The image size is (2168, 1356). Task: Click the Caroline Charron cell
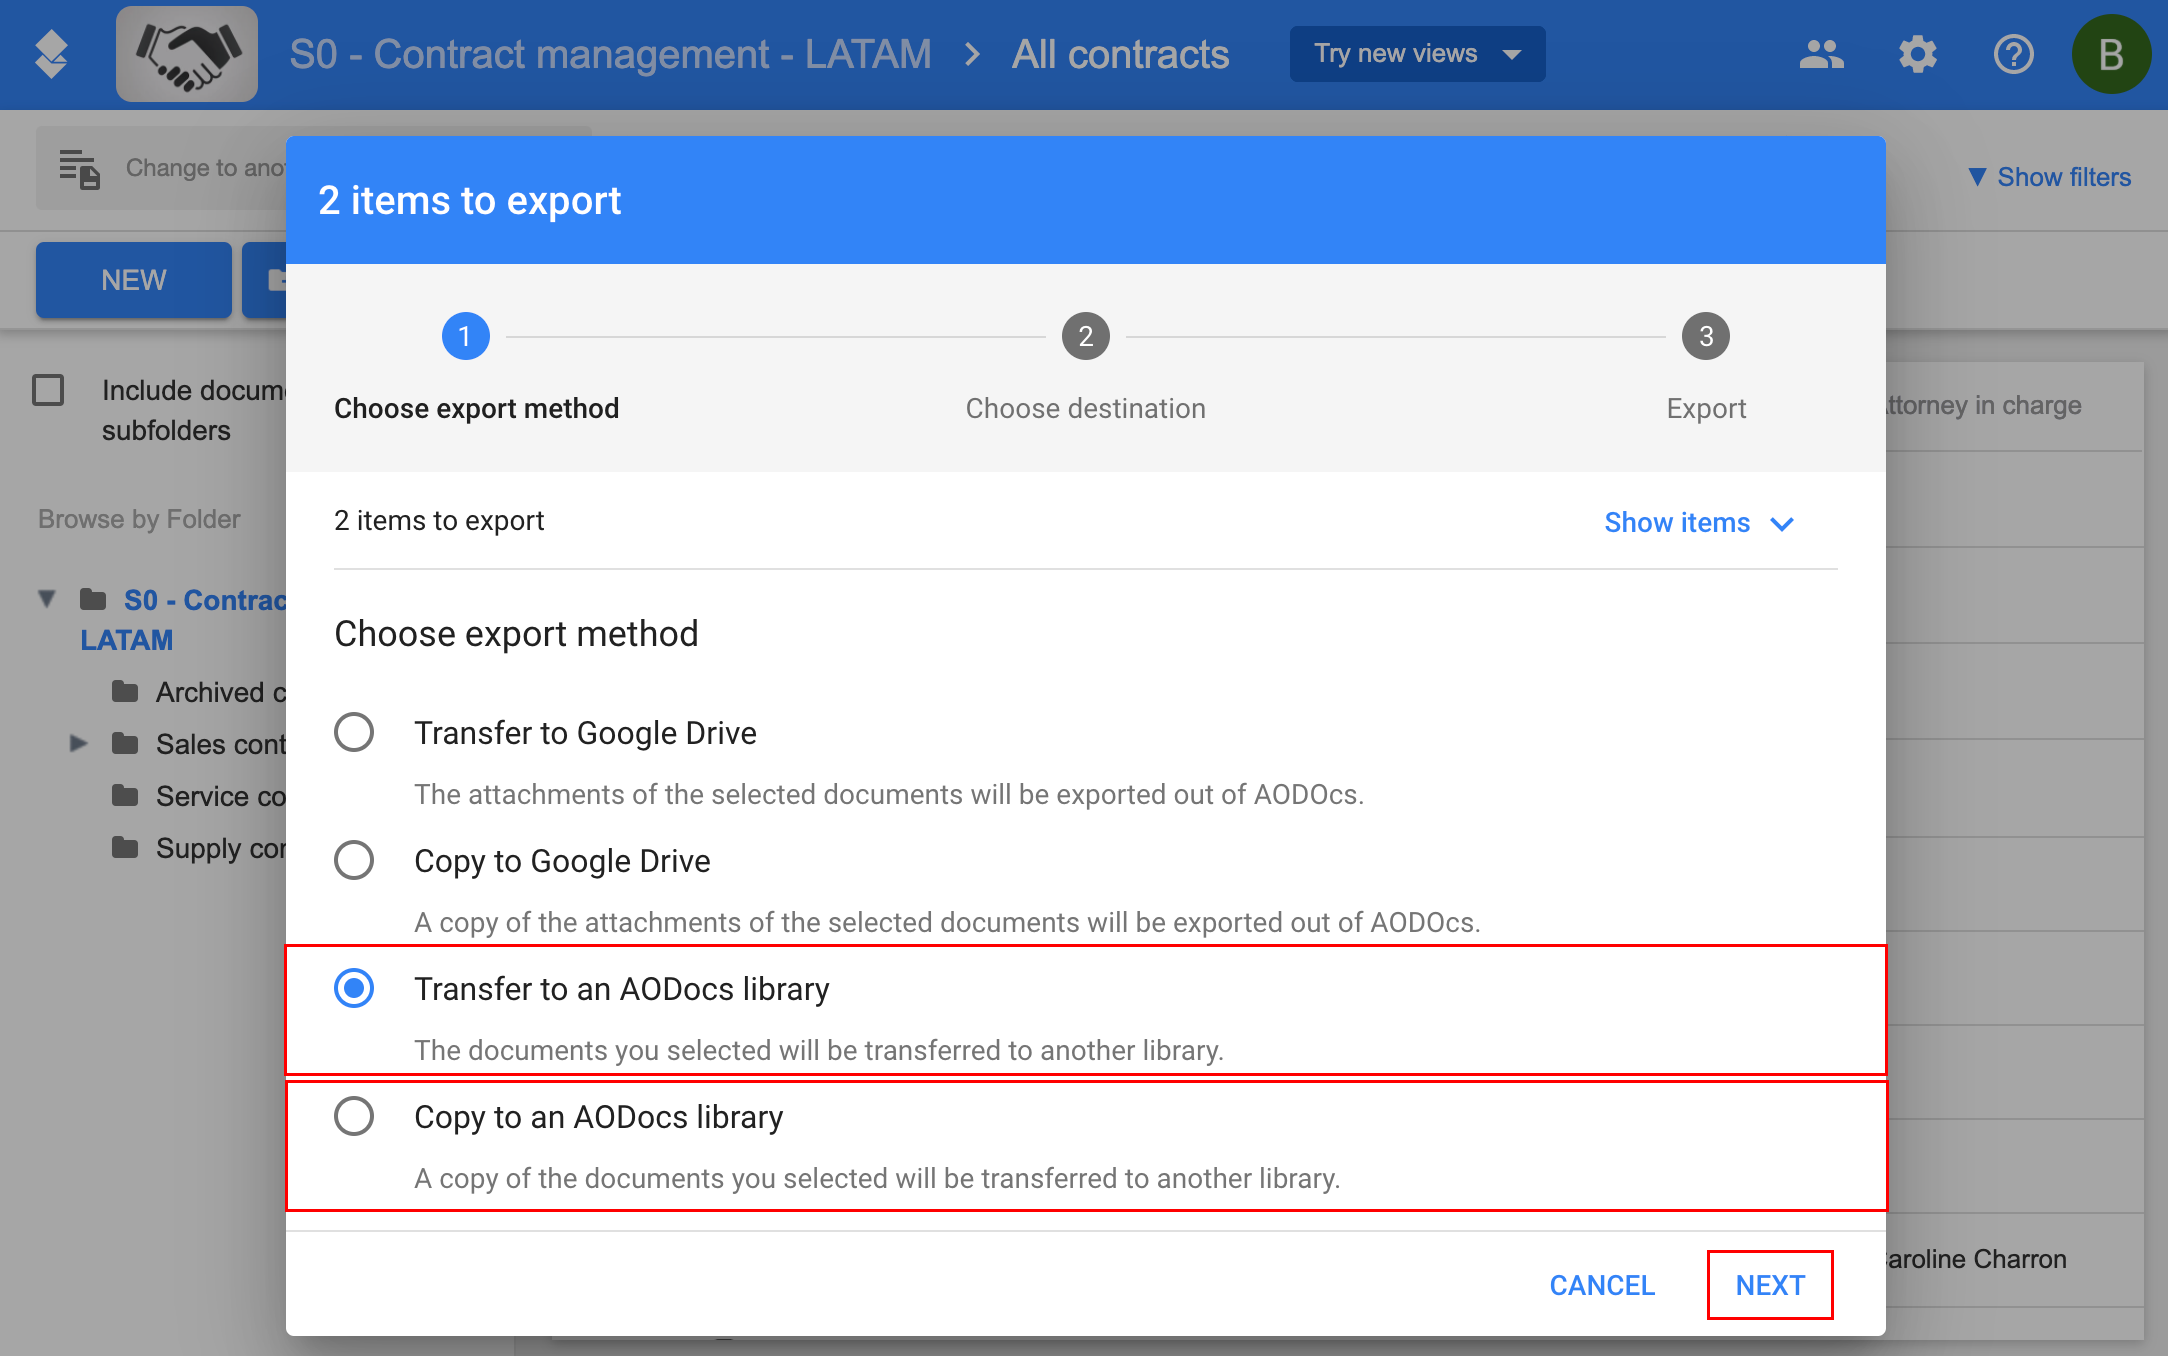pyautogui.click(x=1976, y=1259)
